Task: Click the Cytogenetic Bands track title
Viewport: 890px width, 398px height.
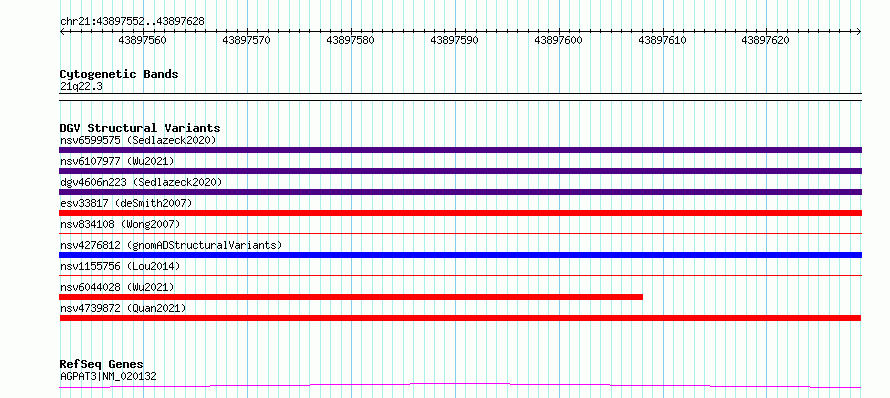Action: point(119,74)
